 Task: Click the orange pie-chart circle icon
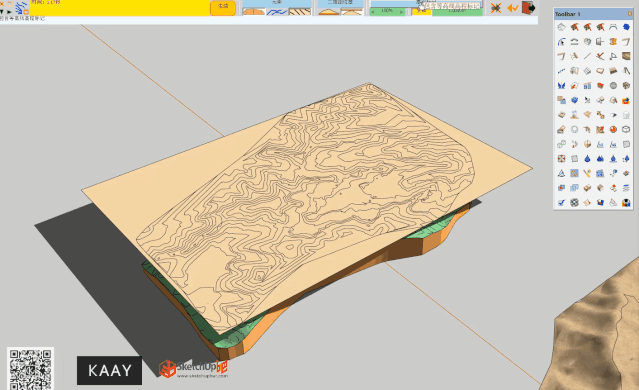click(613, 129)
